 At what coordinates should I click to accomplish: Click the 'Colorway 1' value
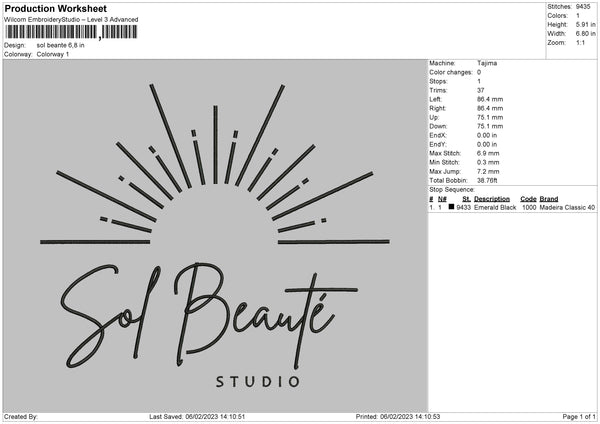coord(53,54)
